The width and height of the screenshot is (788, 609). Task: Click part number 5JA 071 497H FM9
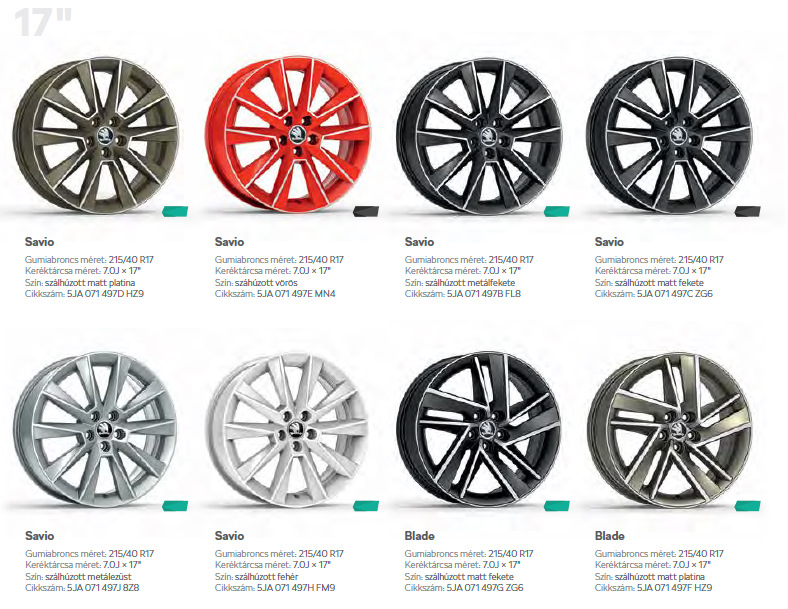click(296, 588)
